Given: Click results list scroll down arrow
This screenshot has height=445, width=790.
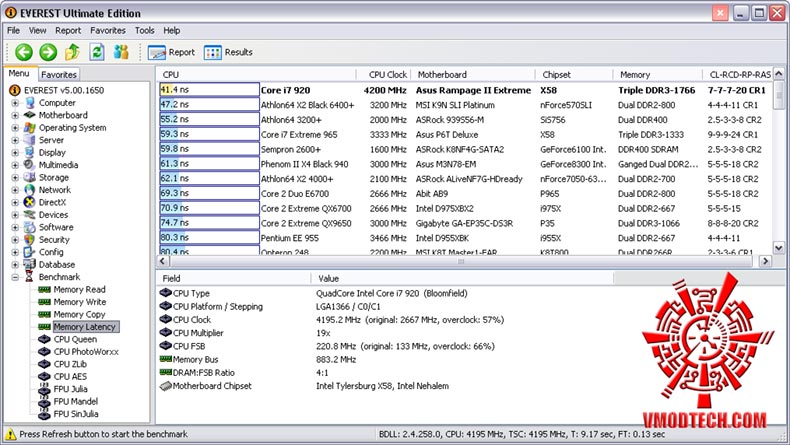Looking at the screenshot, I should (x=779, y=247).
